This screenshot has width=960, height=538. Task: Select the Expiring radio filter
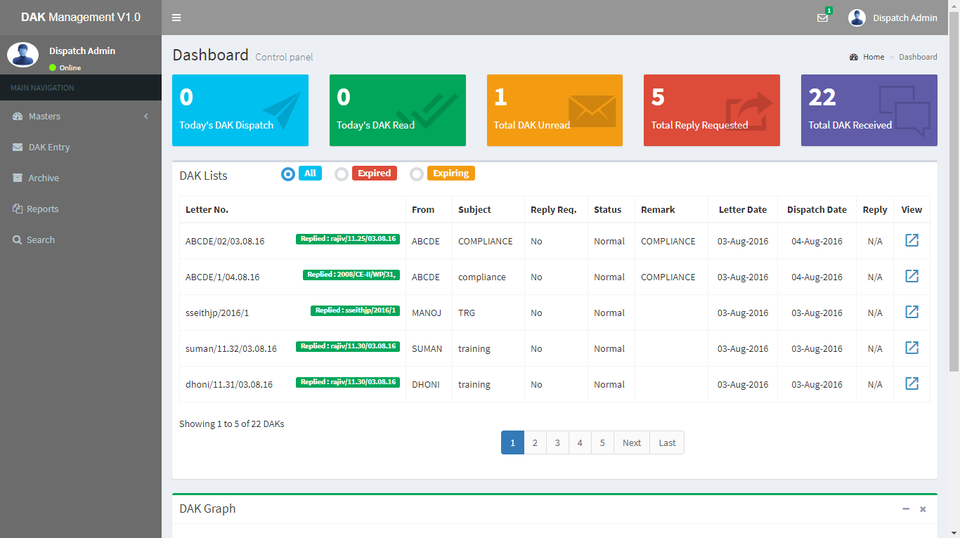(x=416, y=174)
